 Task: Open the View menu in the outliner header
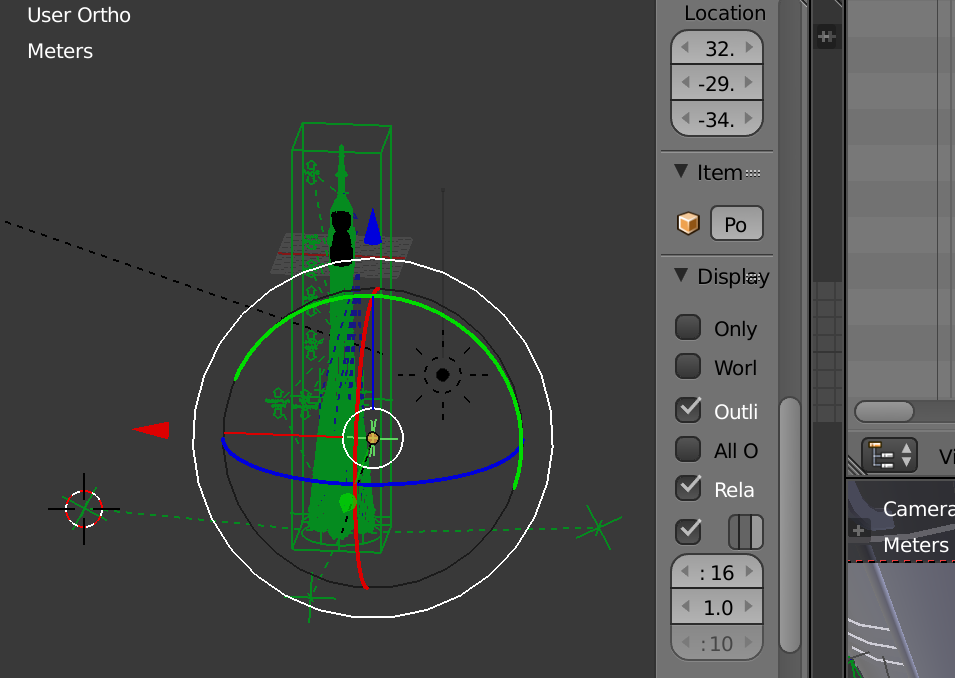coord(945,456)
